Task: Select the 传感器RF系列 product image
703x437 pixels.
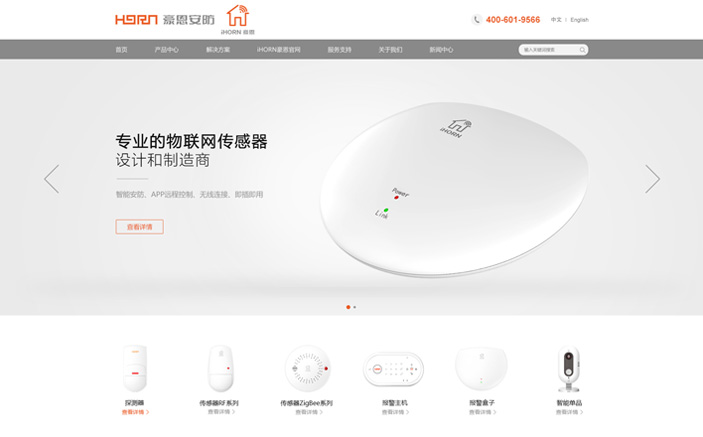Action: (221, 369)
